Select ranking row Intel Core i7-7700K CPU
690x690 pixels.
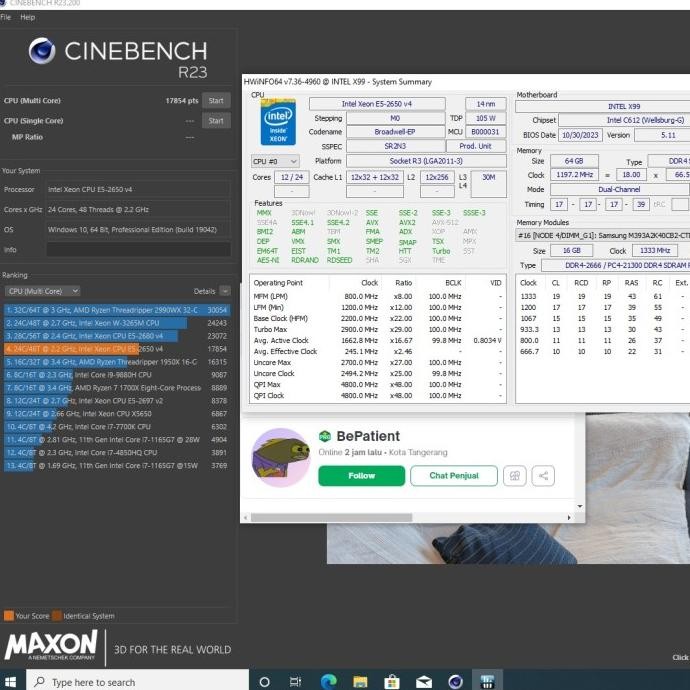point(117,427)
